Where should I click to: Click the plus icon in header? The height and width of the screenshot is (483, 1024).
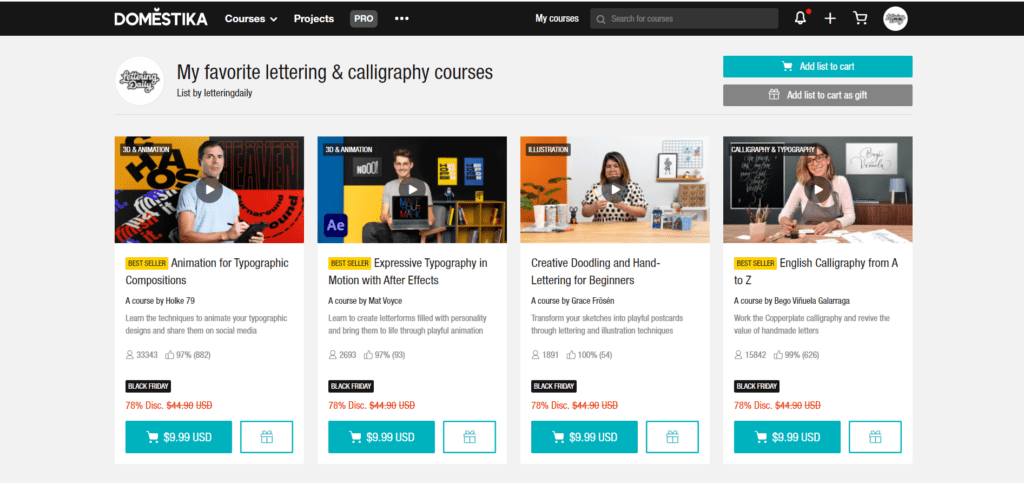[x=830, y=19]
